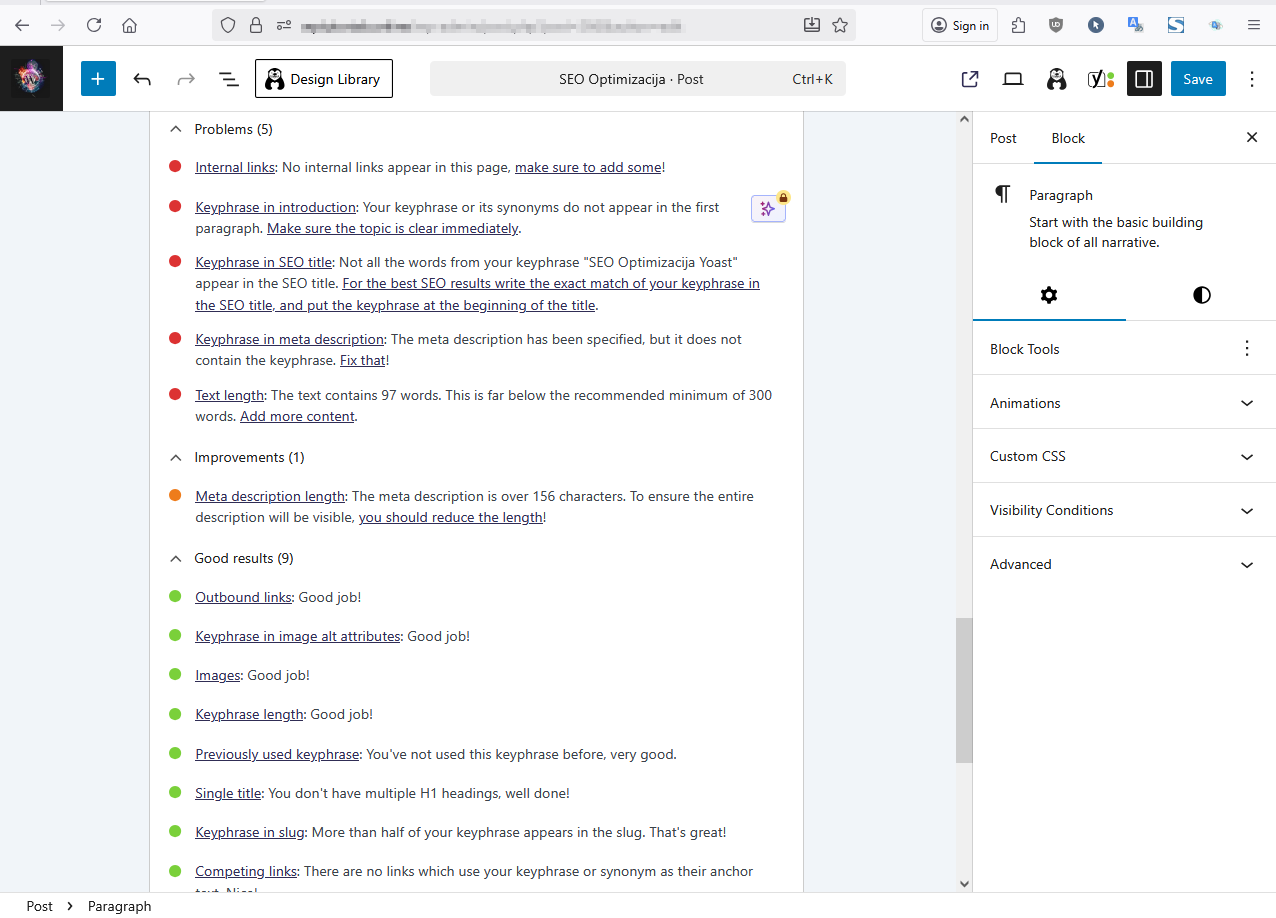Click the block inserter plus button

click(x=98, y=79)
